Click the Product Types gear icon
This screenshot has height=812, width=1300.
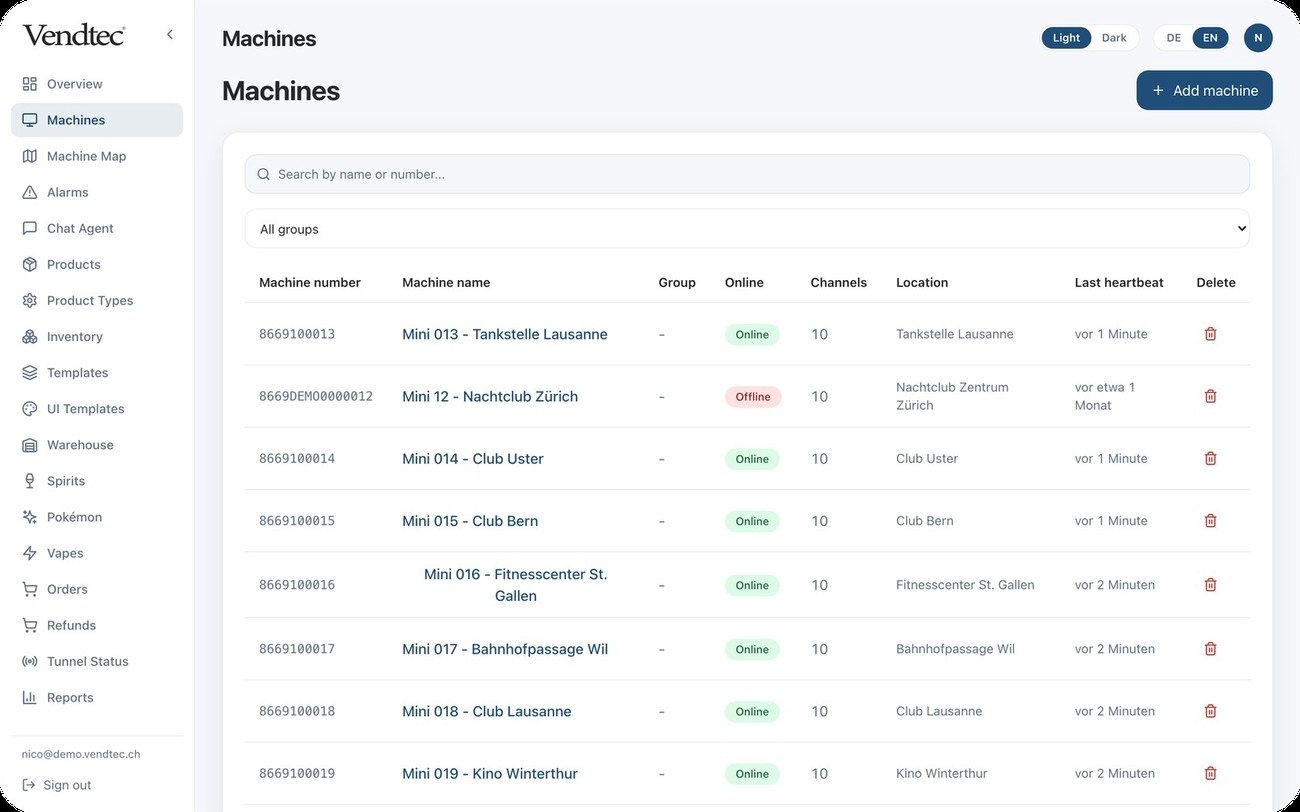(x=30, y=300)
